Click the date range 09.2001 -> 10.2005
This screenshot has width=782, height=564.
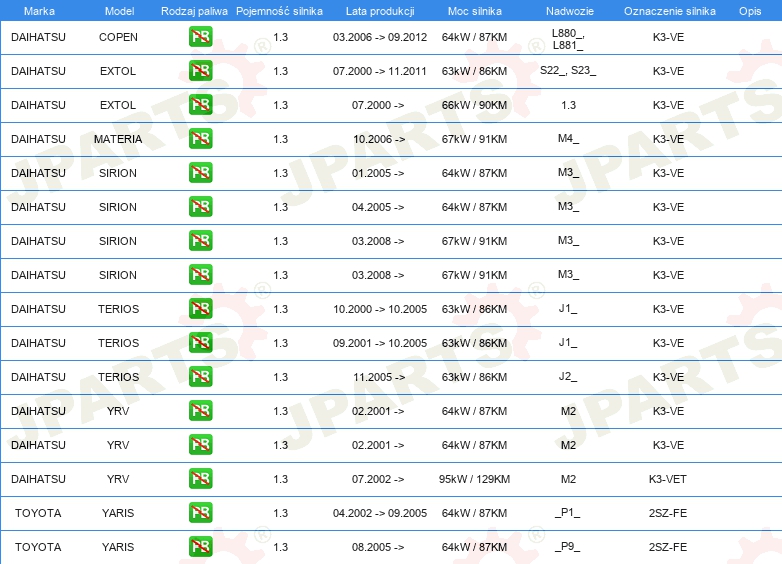(x=380, y=343)
